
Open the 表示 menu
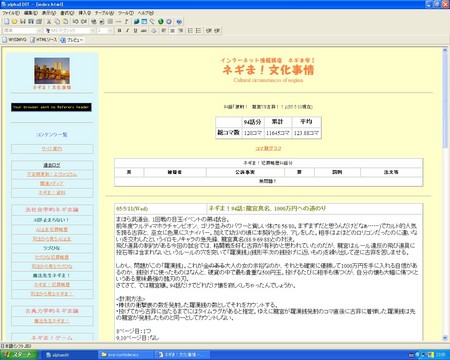(49, 13)
